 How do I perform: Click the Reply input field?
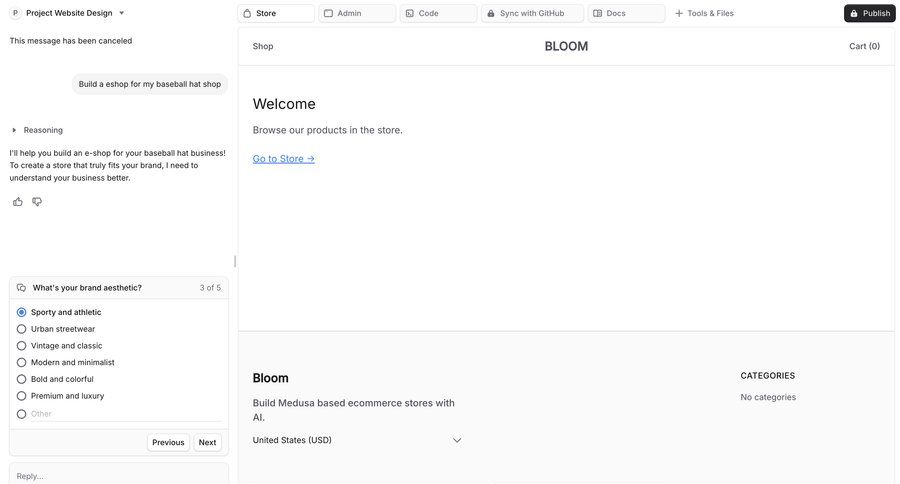pyautogui.click(x=119, y=475)
